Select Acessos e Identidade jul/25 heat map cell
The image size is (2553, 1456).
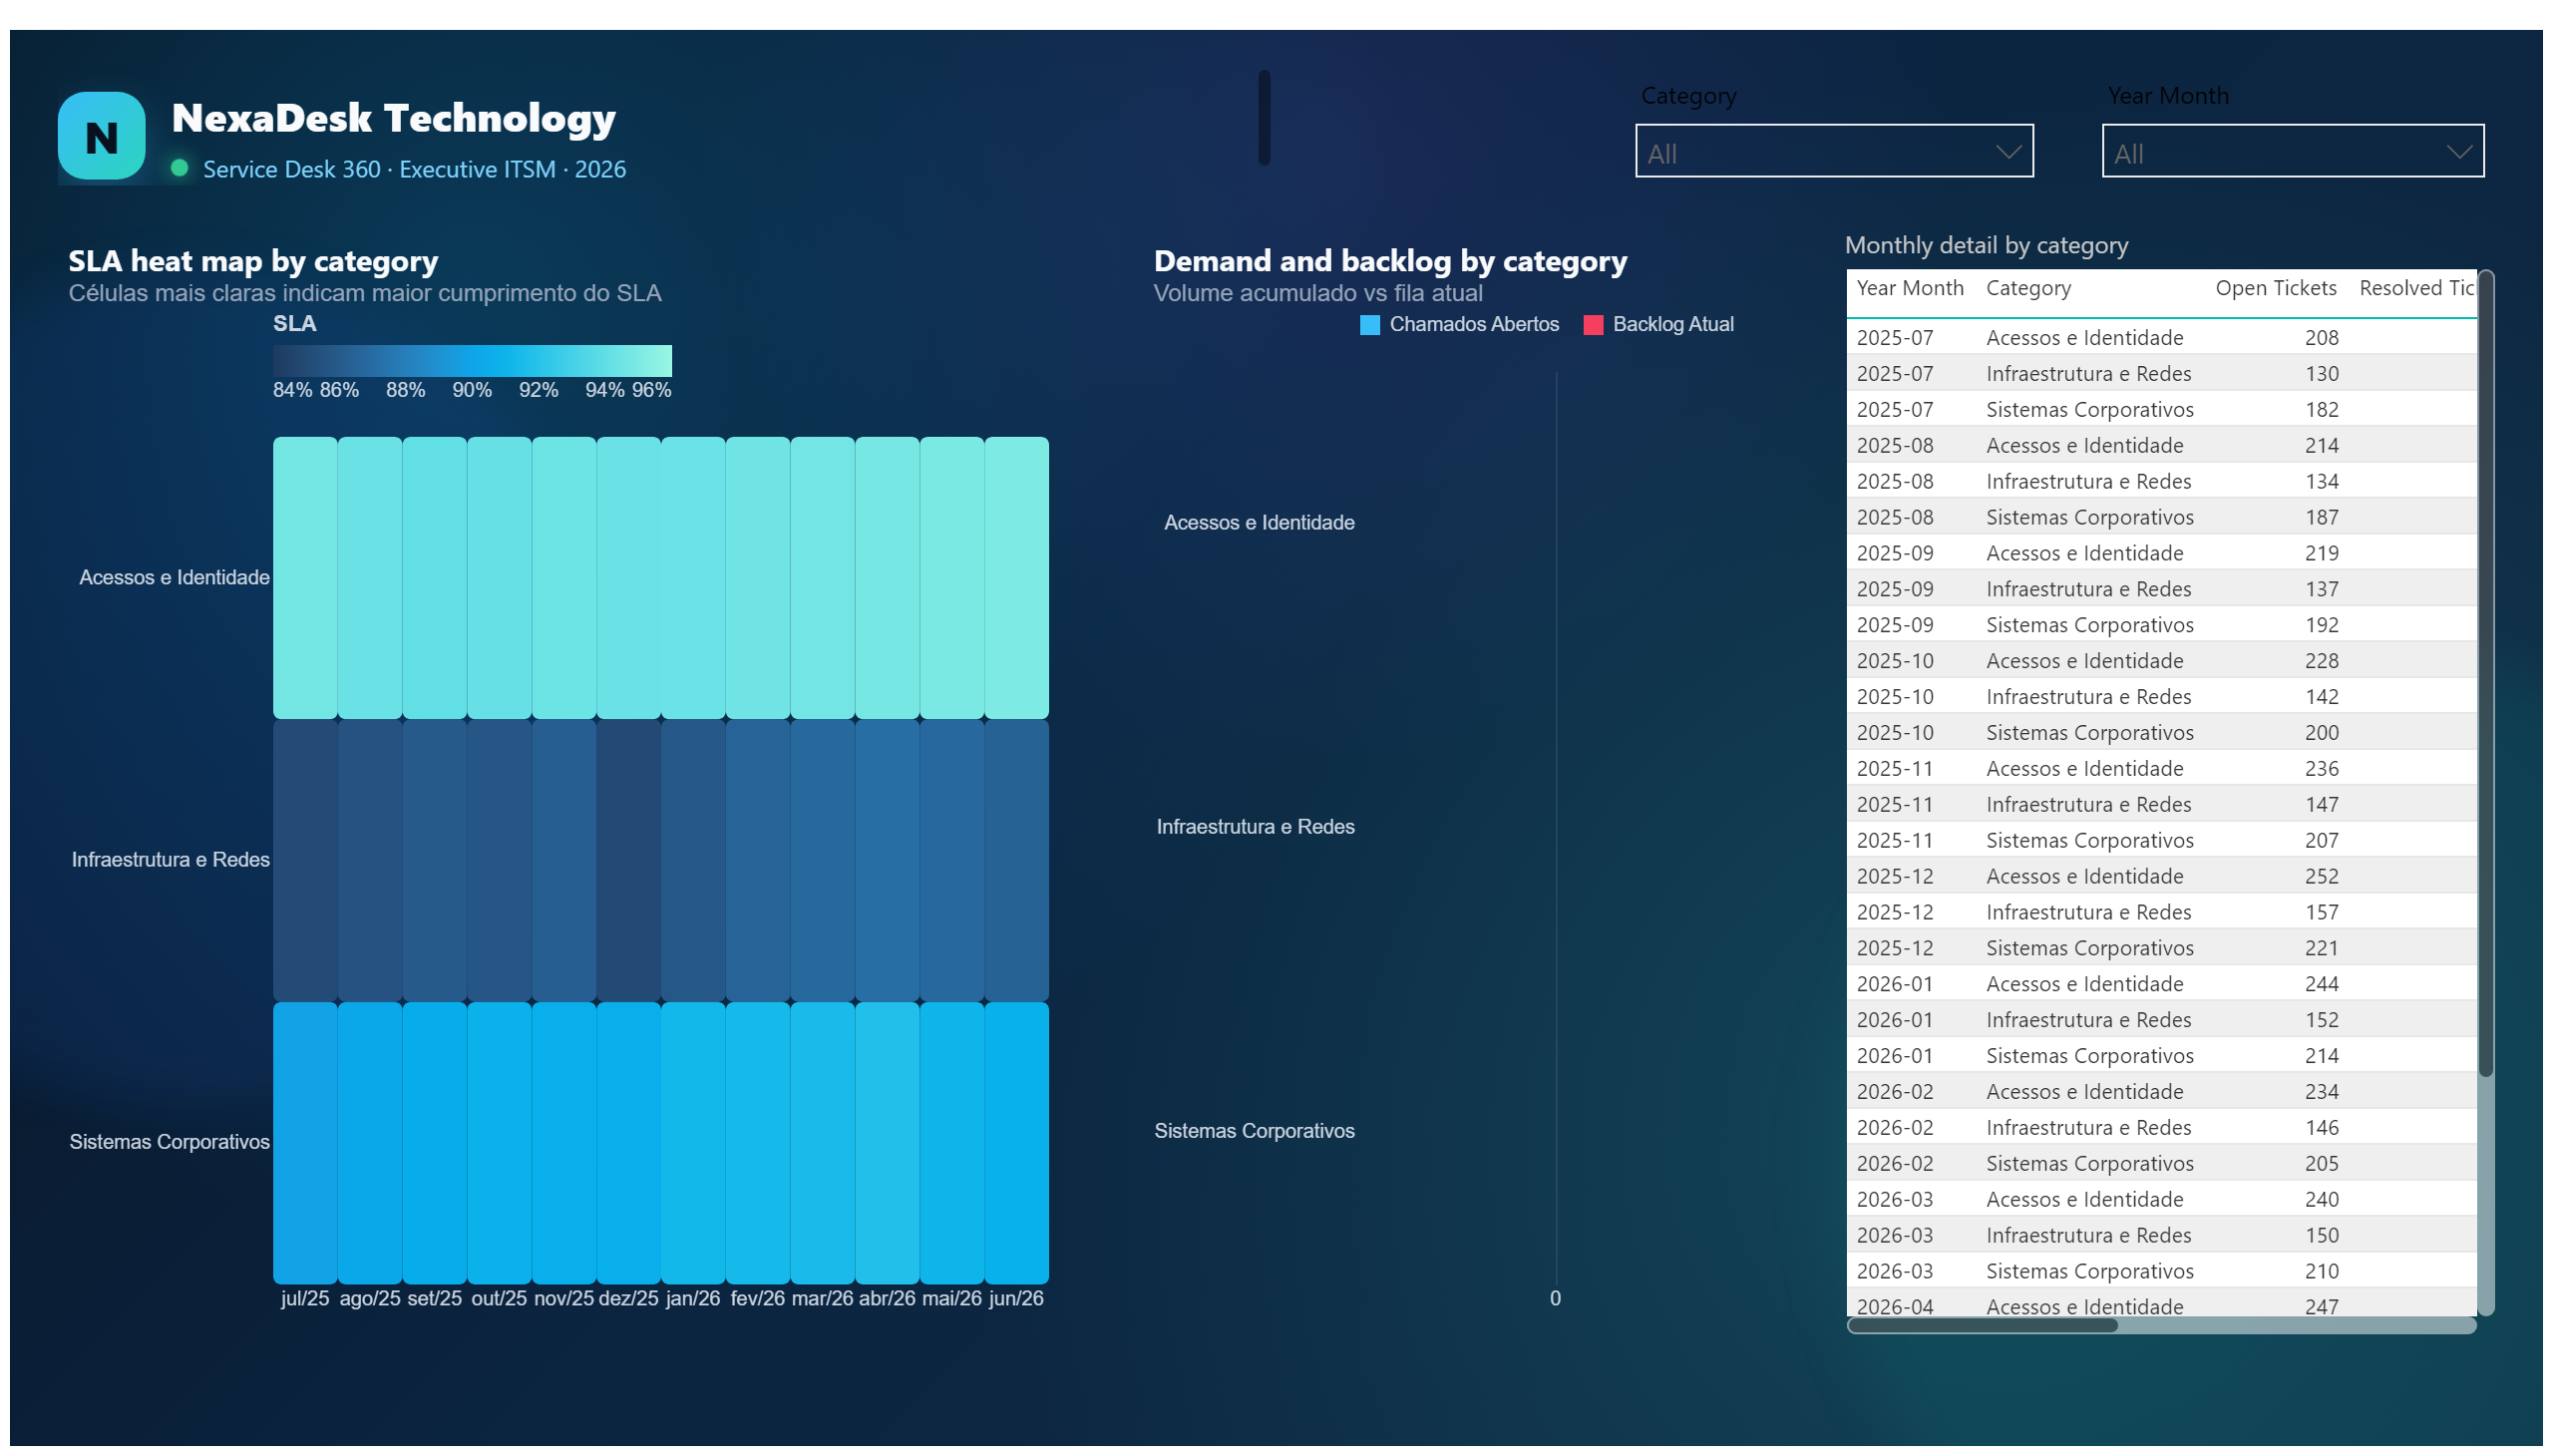click(x=305, y=577)
